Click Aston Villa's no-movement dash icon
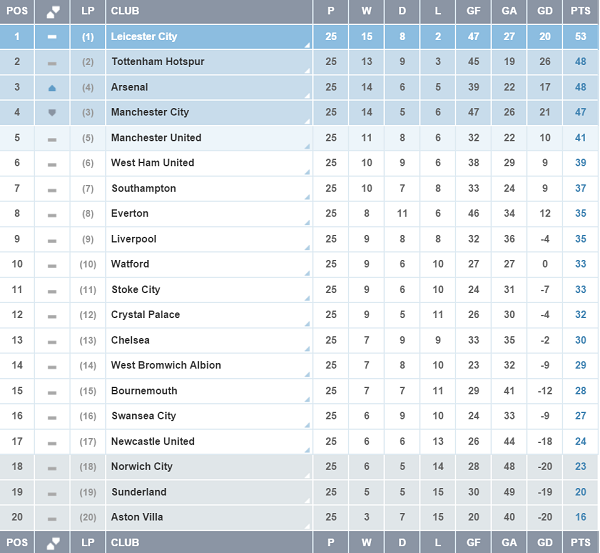 pyautogui.click(x=52, y=518)
